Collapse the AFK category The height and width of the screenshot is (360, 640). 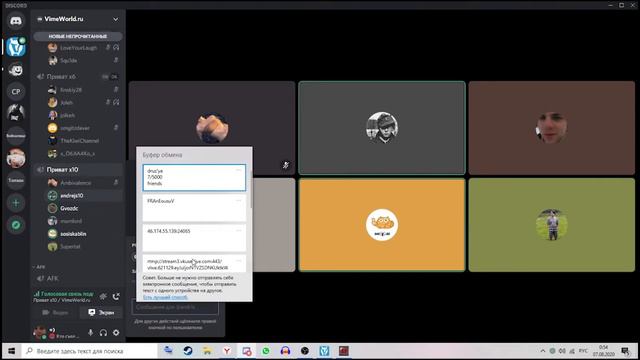(39, 267)
